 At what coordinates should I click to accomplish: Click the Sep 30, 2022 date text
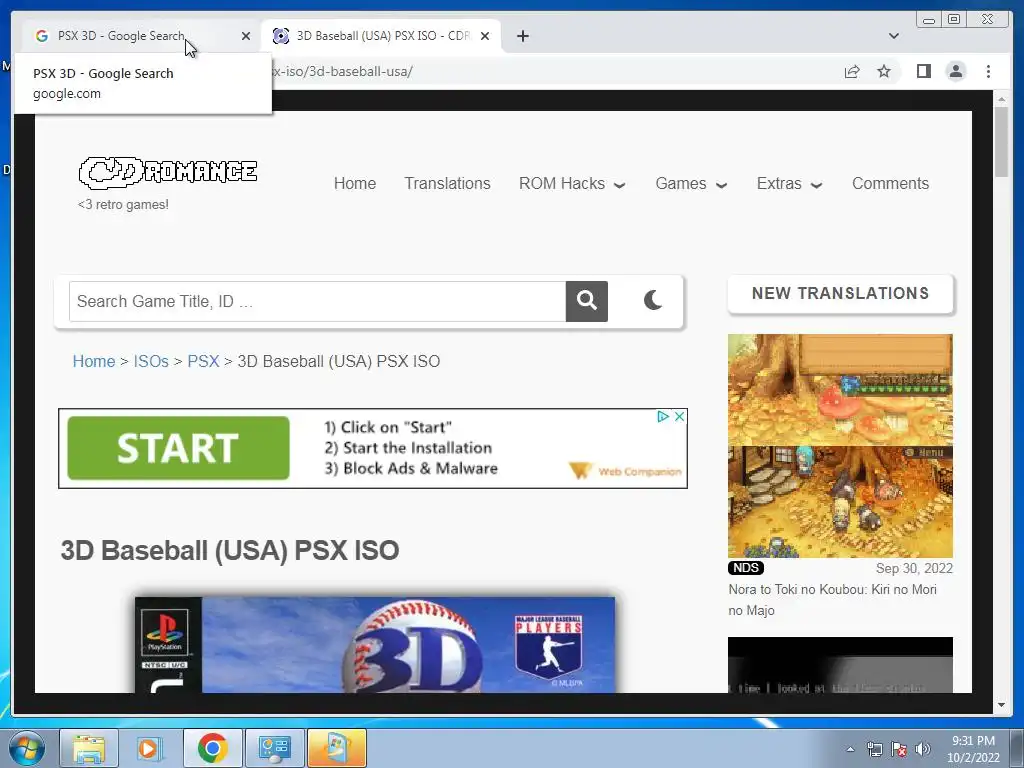914,568
